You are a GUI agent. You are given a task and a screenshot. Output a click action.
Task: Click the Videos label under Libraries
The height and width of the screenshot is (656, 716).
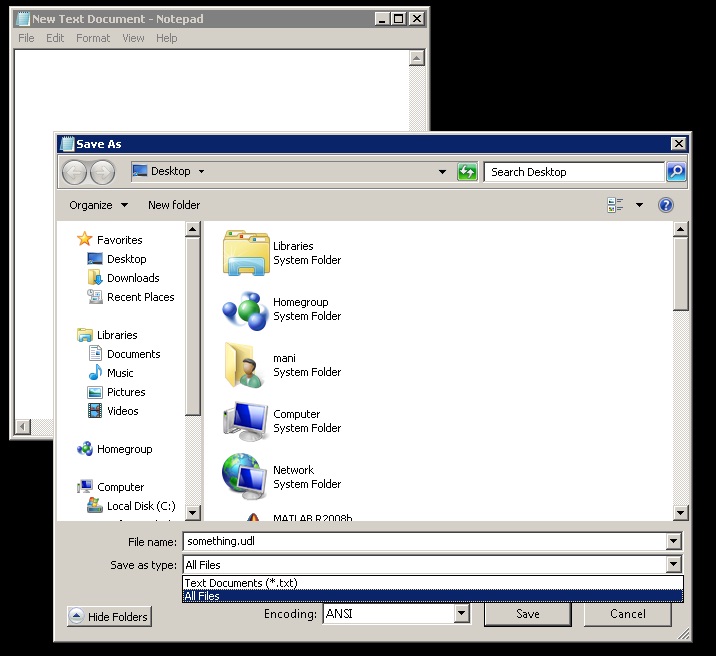click(x=122, y=411)
